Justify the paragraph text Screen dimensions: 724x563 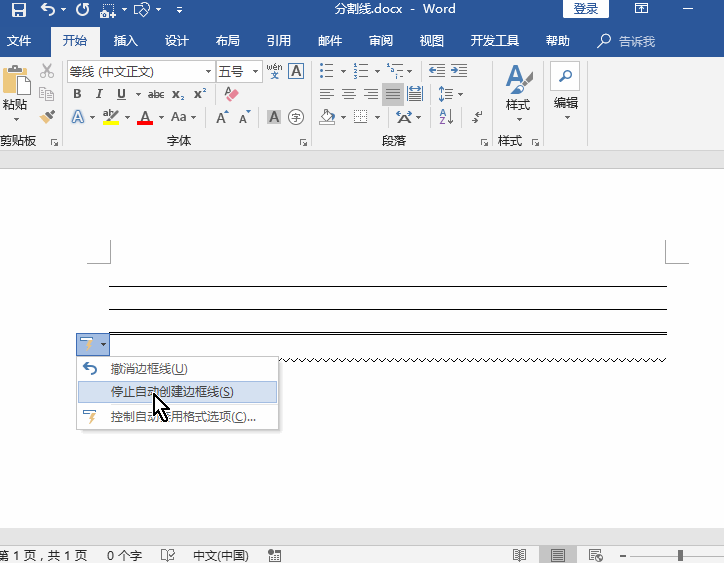coord(393,94)
